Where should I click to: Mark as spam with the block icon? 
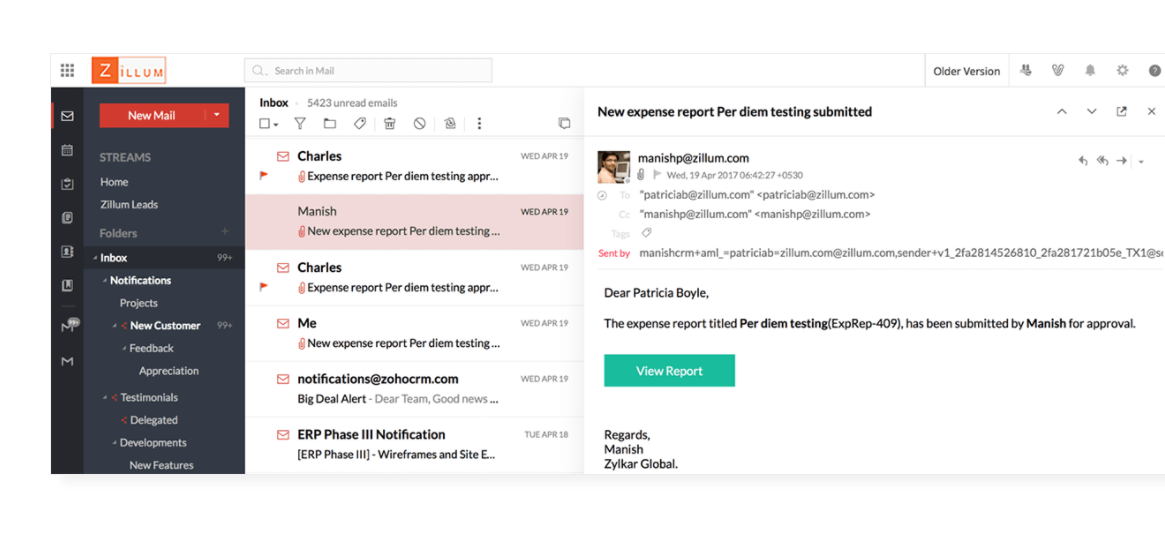tap(420, 124)
